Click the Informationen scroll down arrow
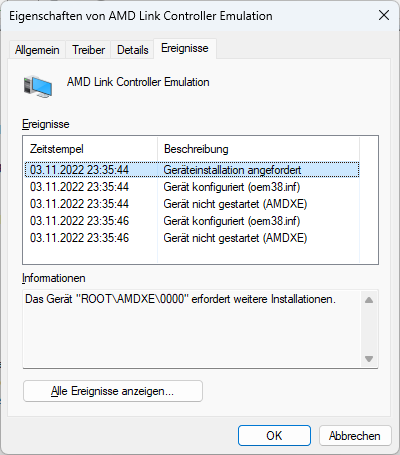400x455 pixels. (369, 359)
